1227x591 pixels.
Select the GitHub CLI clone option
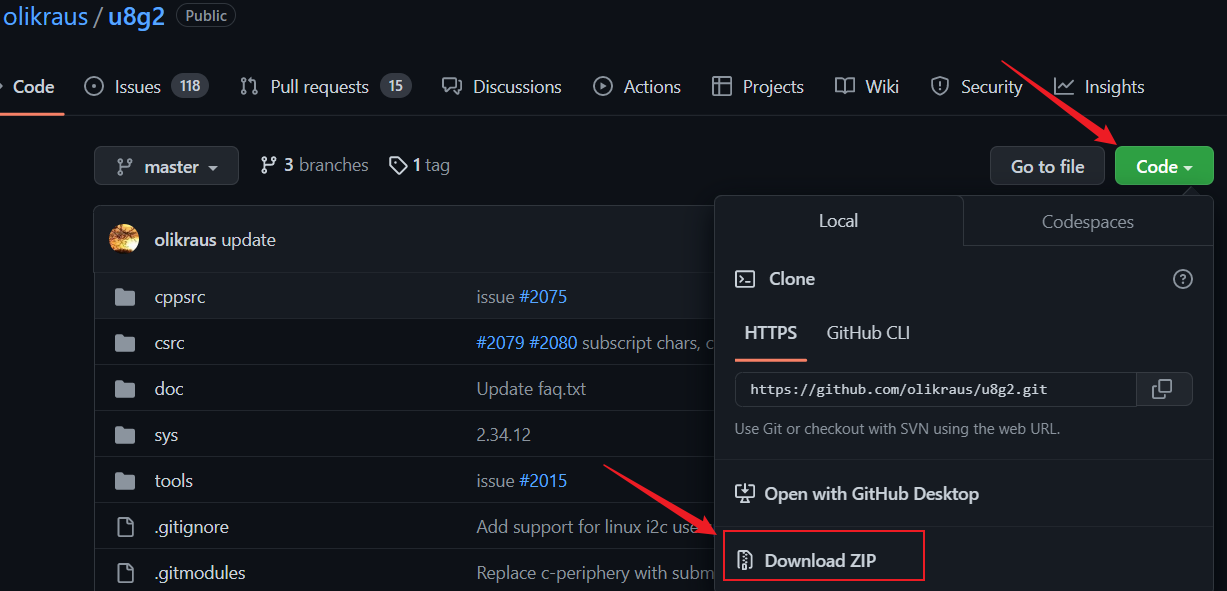click(868, 333)
